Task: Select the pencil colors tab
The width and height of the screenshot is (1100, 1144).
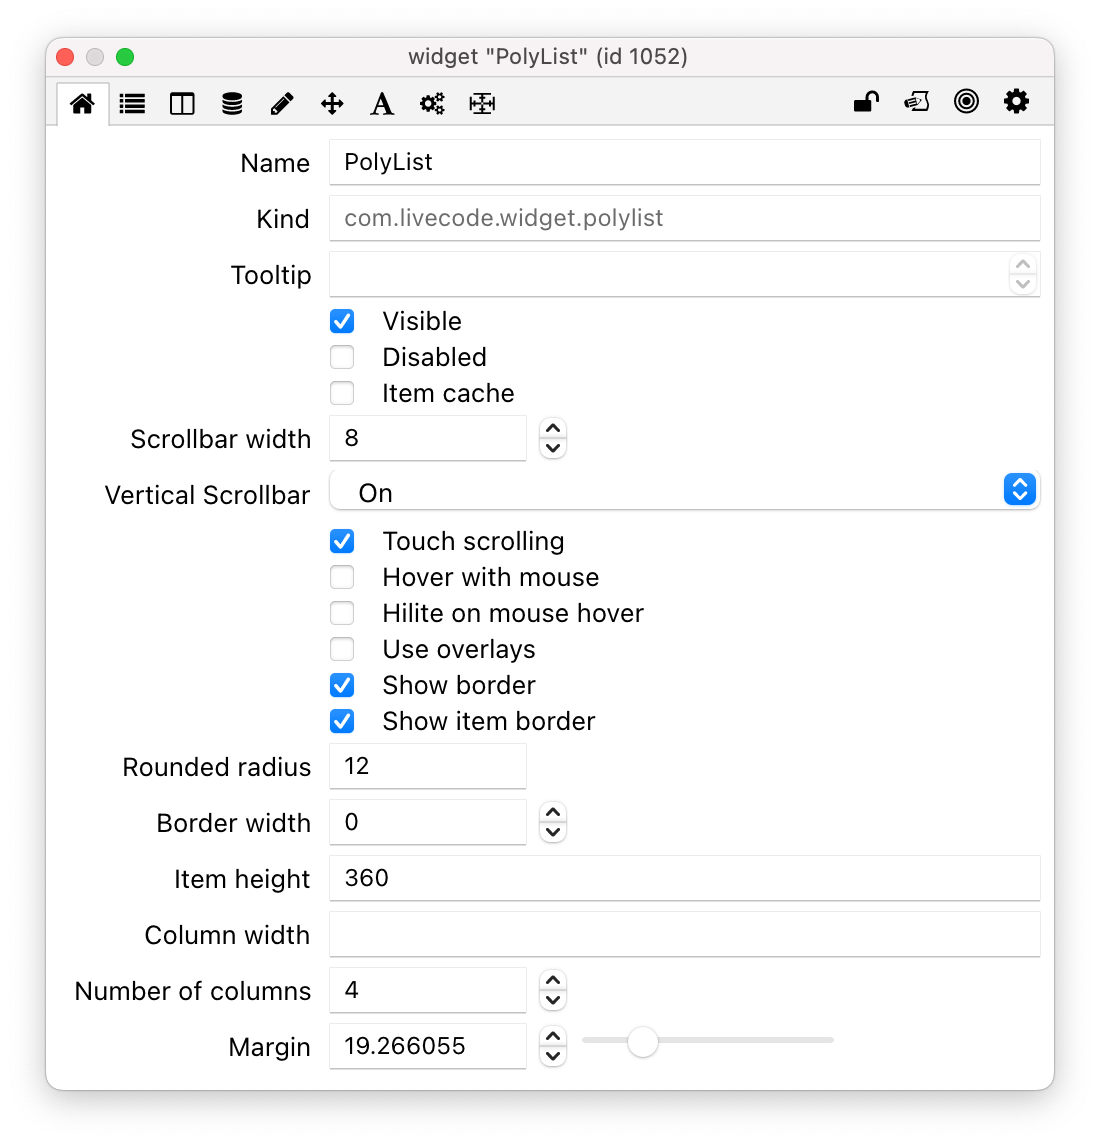Action: click(x=282, y=103)
